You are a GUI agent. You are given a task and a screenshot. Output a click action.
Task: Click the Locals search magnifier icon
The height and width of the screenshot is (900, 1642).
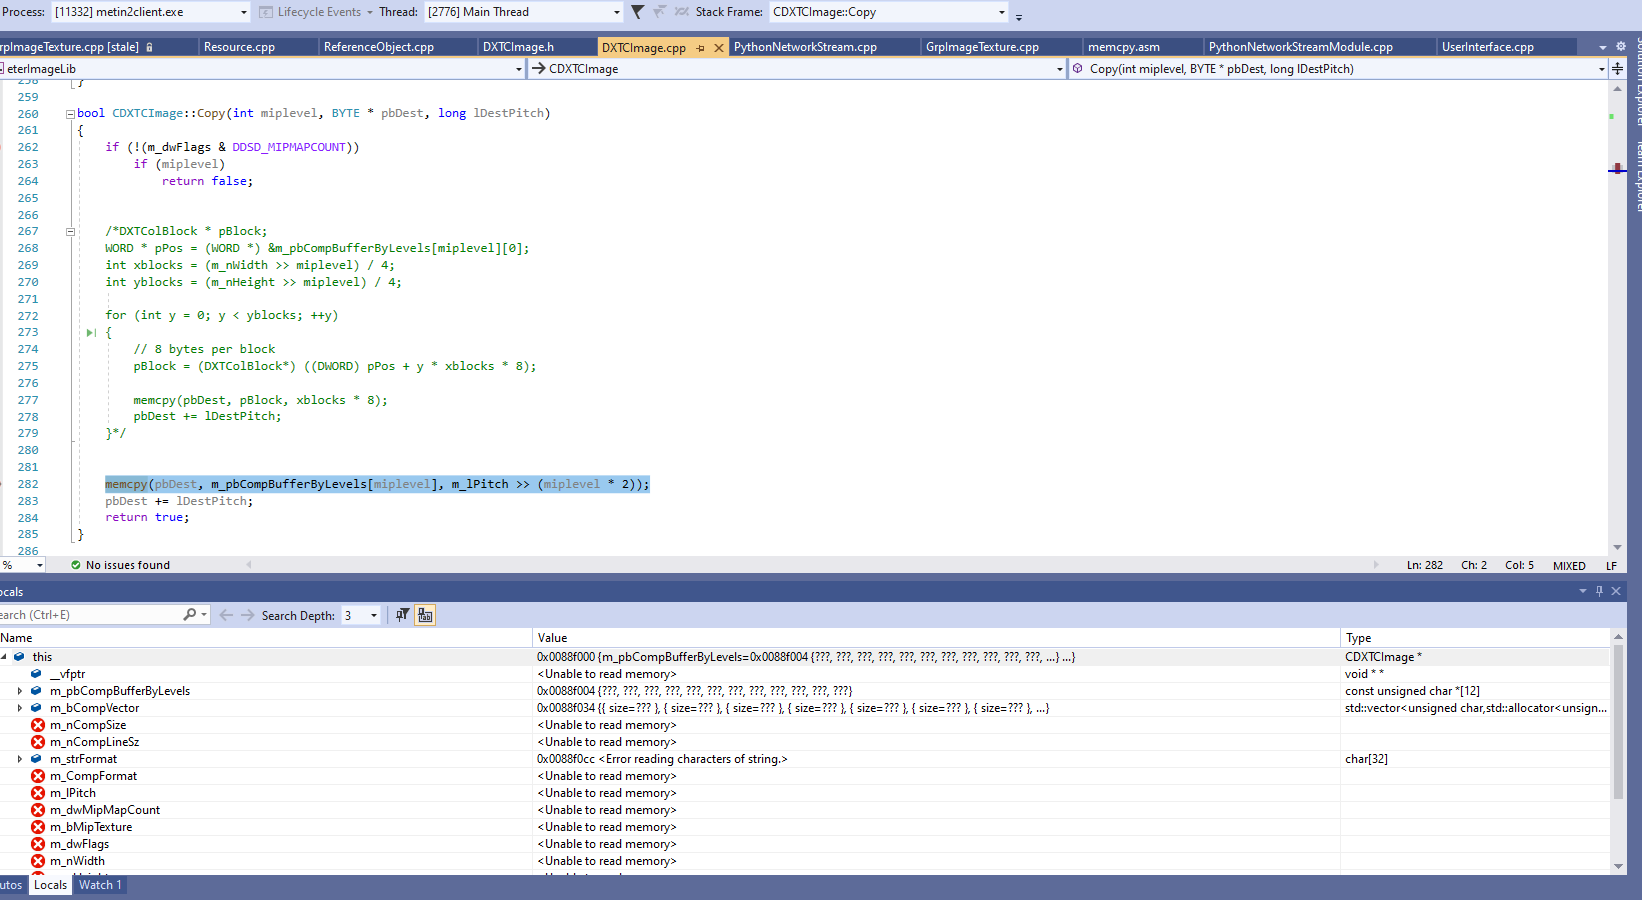click(x=189, y=615)
